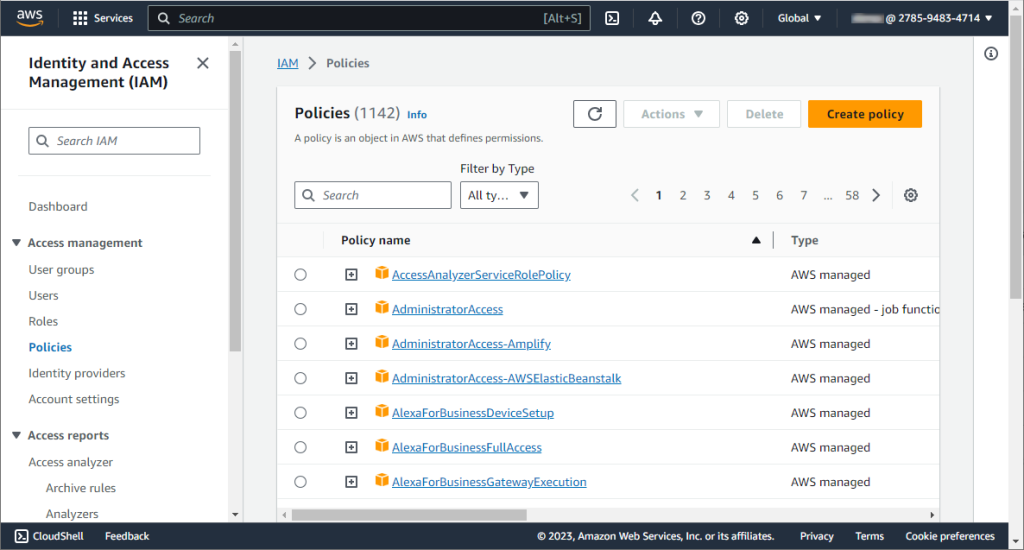The width and height of the screenshot is (1024, 550).
Task: Click the info panel icon at right edge
Action: [991, 54]
